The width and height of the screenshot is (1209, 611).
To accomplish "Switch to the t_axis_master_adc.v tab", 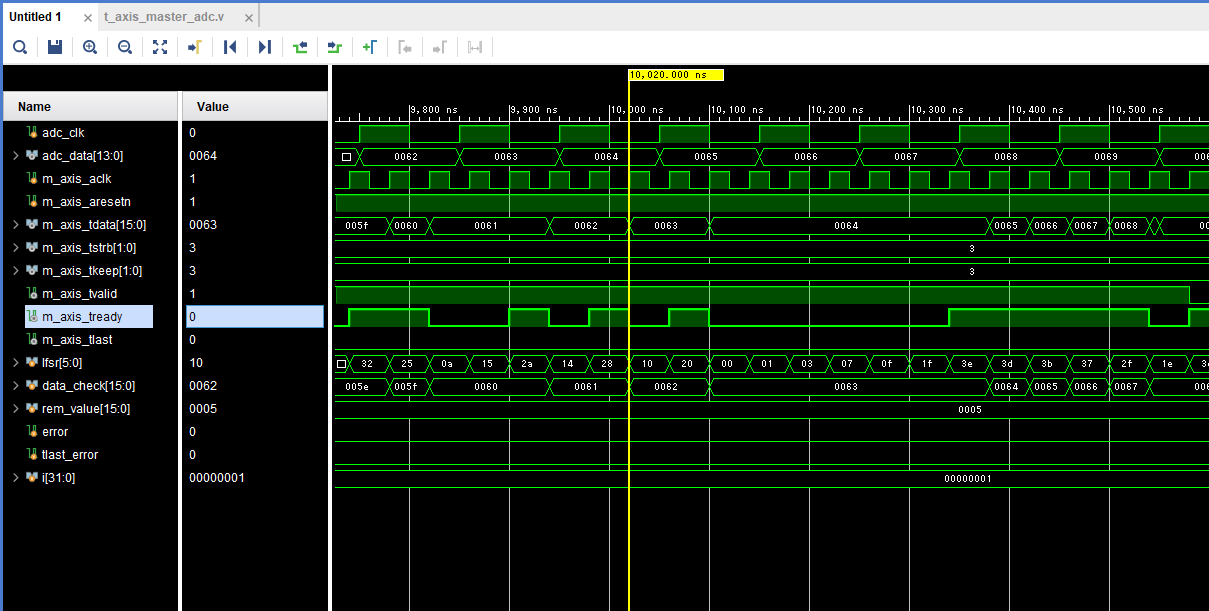I will (x=163, y=17).
